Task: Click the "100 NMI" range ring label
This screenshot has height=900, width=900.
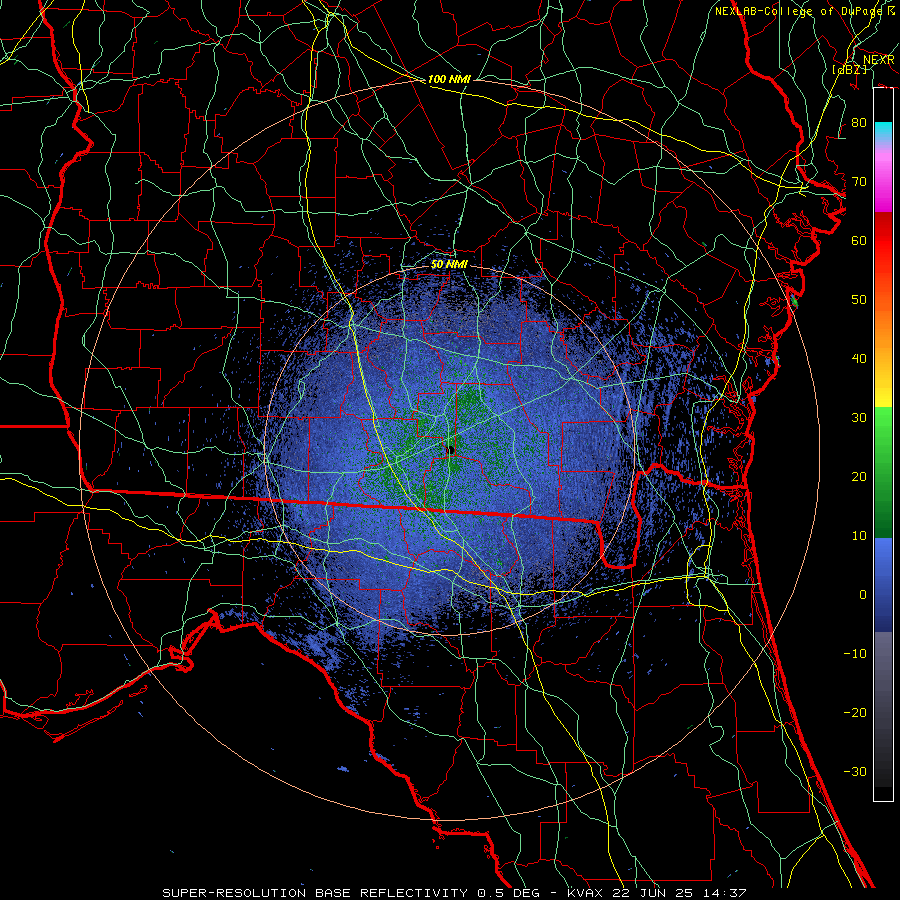Action: [449, 79]
